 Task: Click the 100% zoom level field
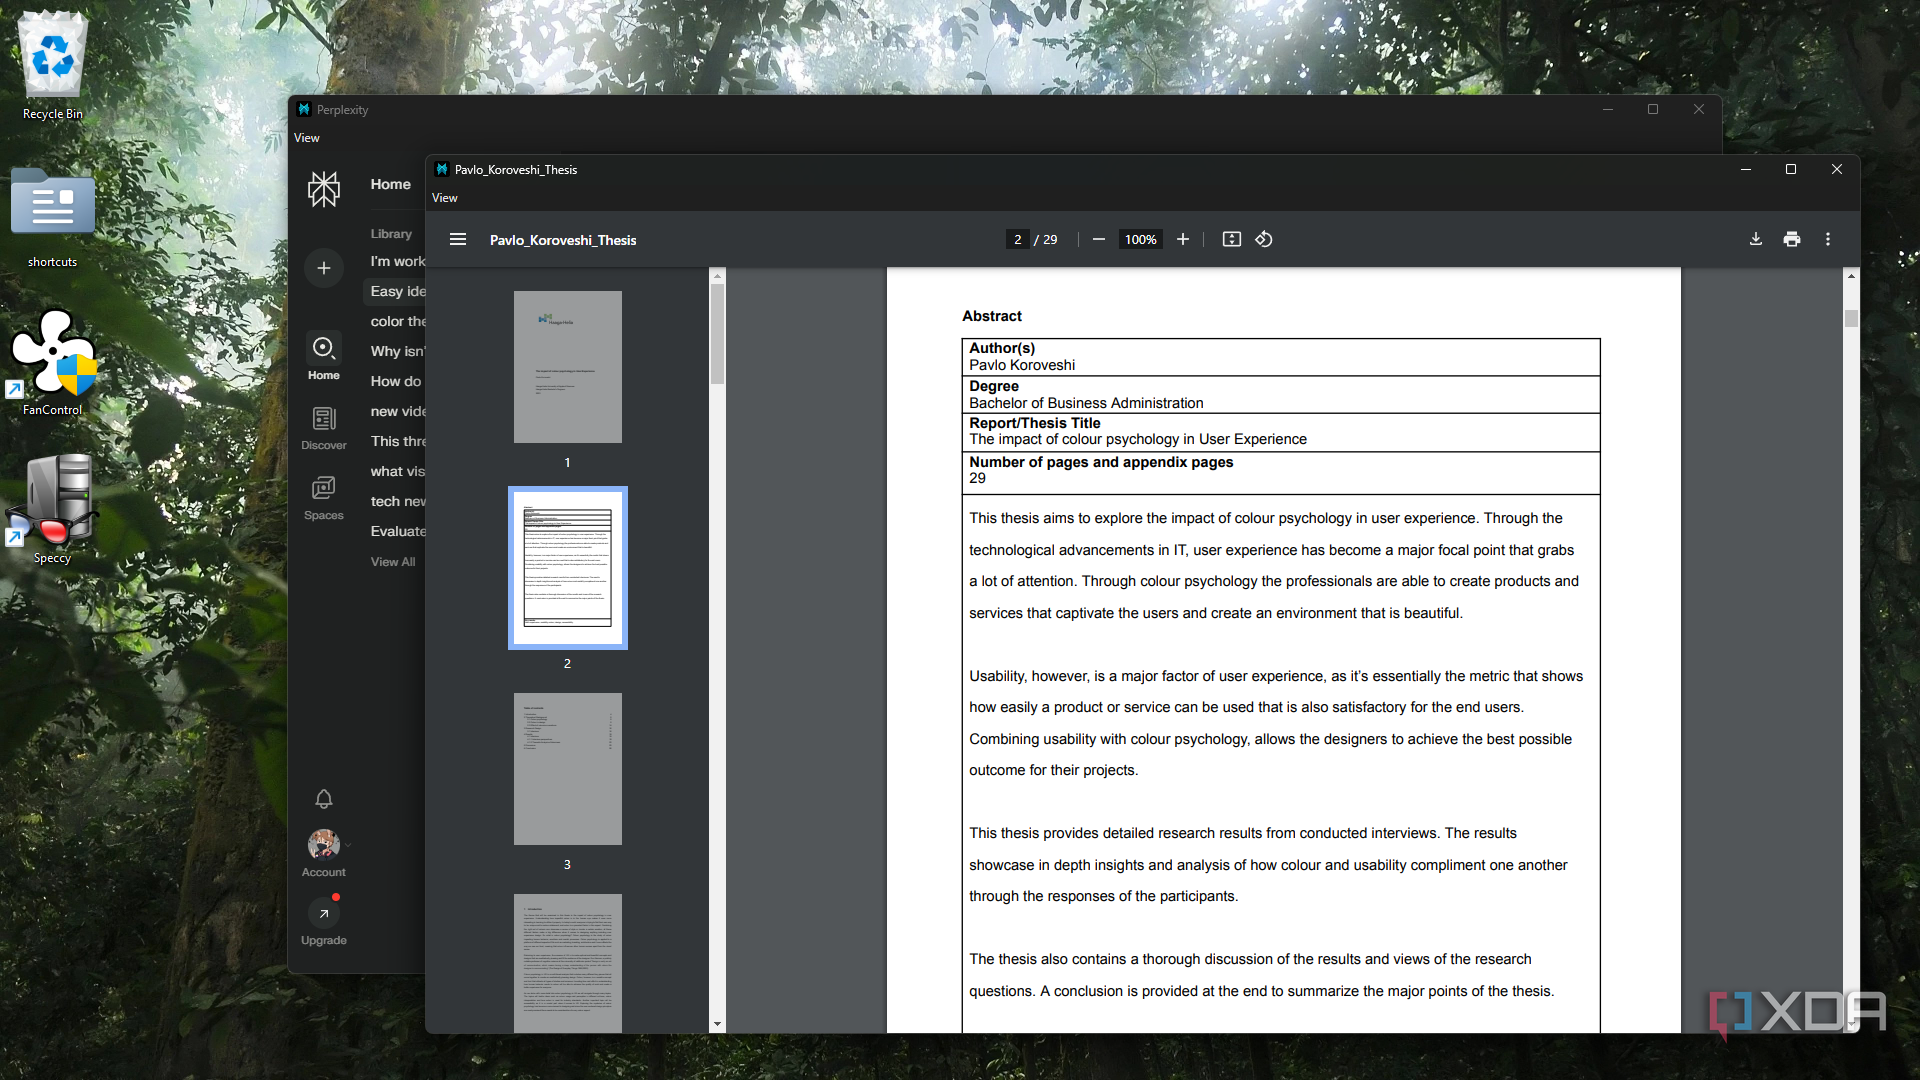[1140, 240]
